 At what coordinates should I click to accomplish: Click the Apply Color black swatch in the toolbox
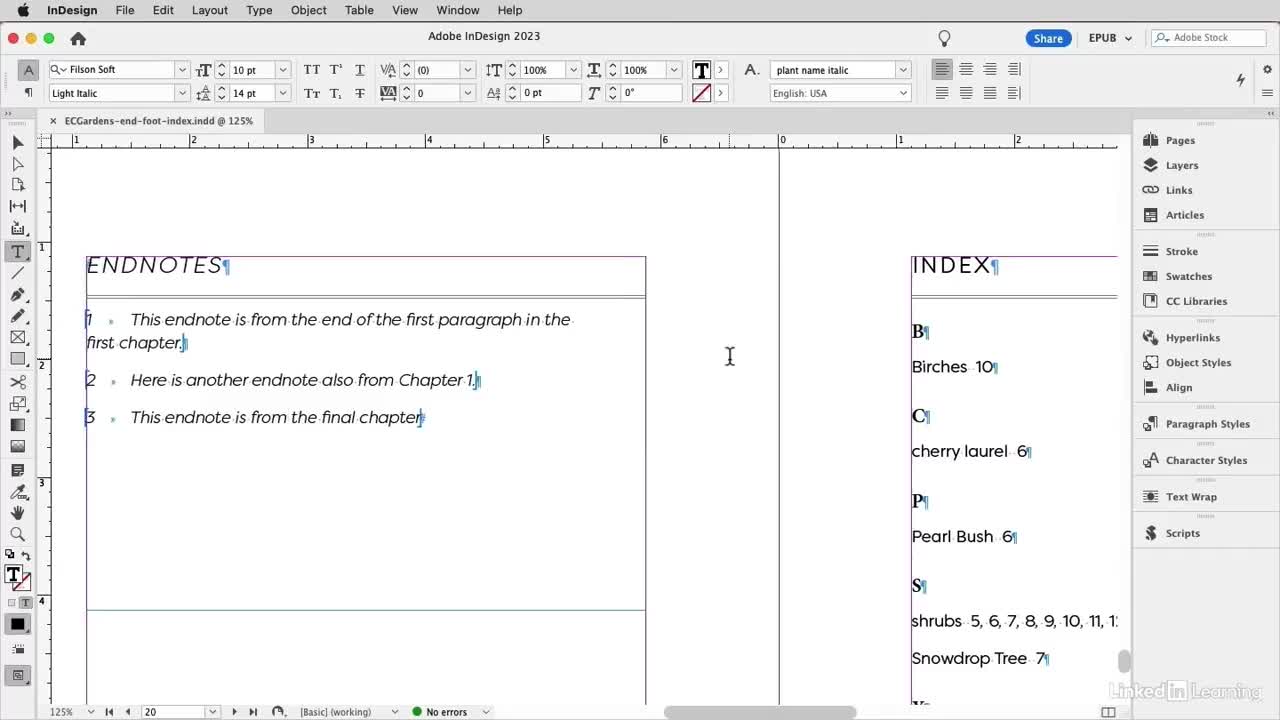[18, 624]
